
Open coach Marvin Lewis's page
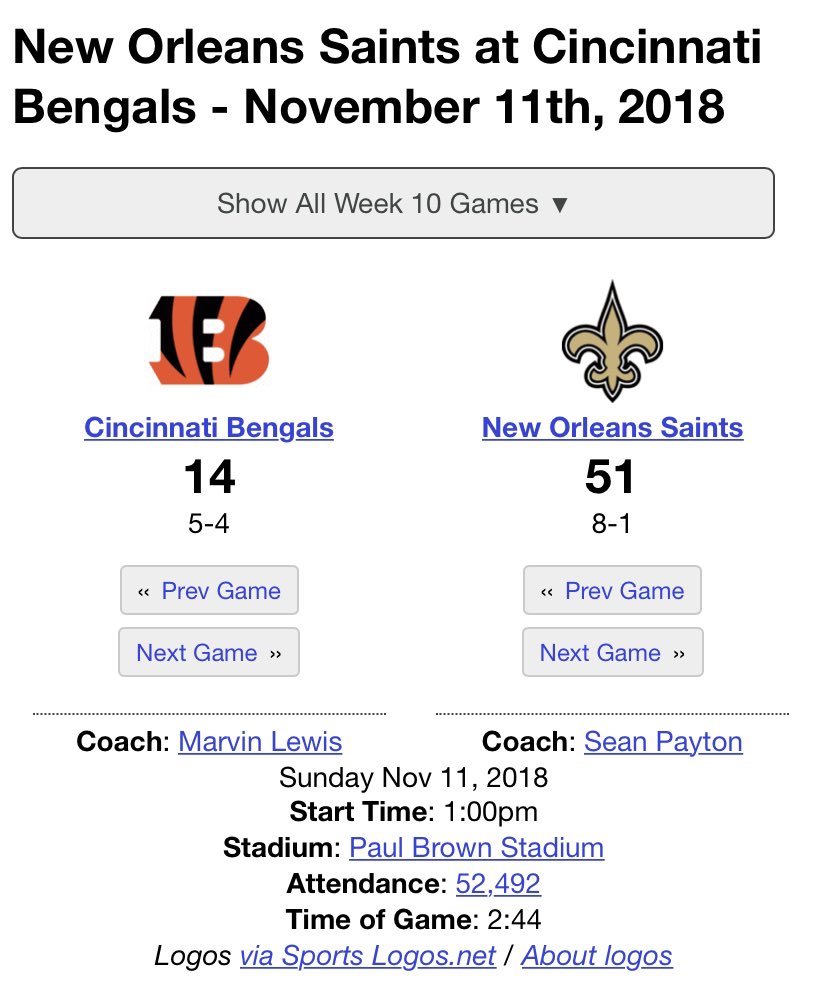click(x=260, y=742)
